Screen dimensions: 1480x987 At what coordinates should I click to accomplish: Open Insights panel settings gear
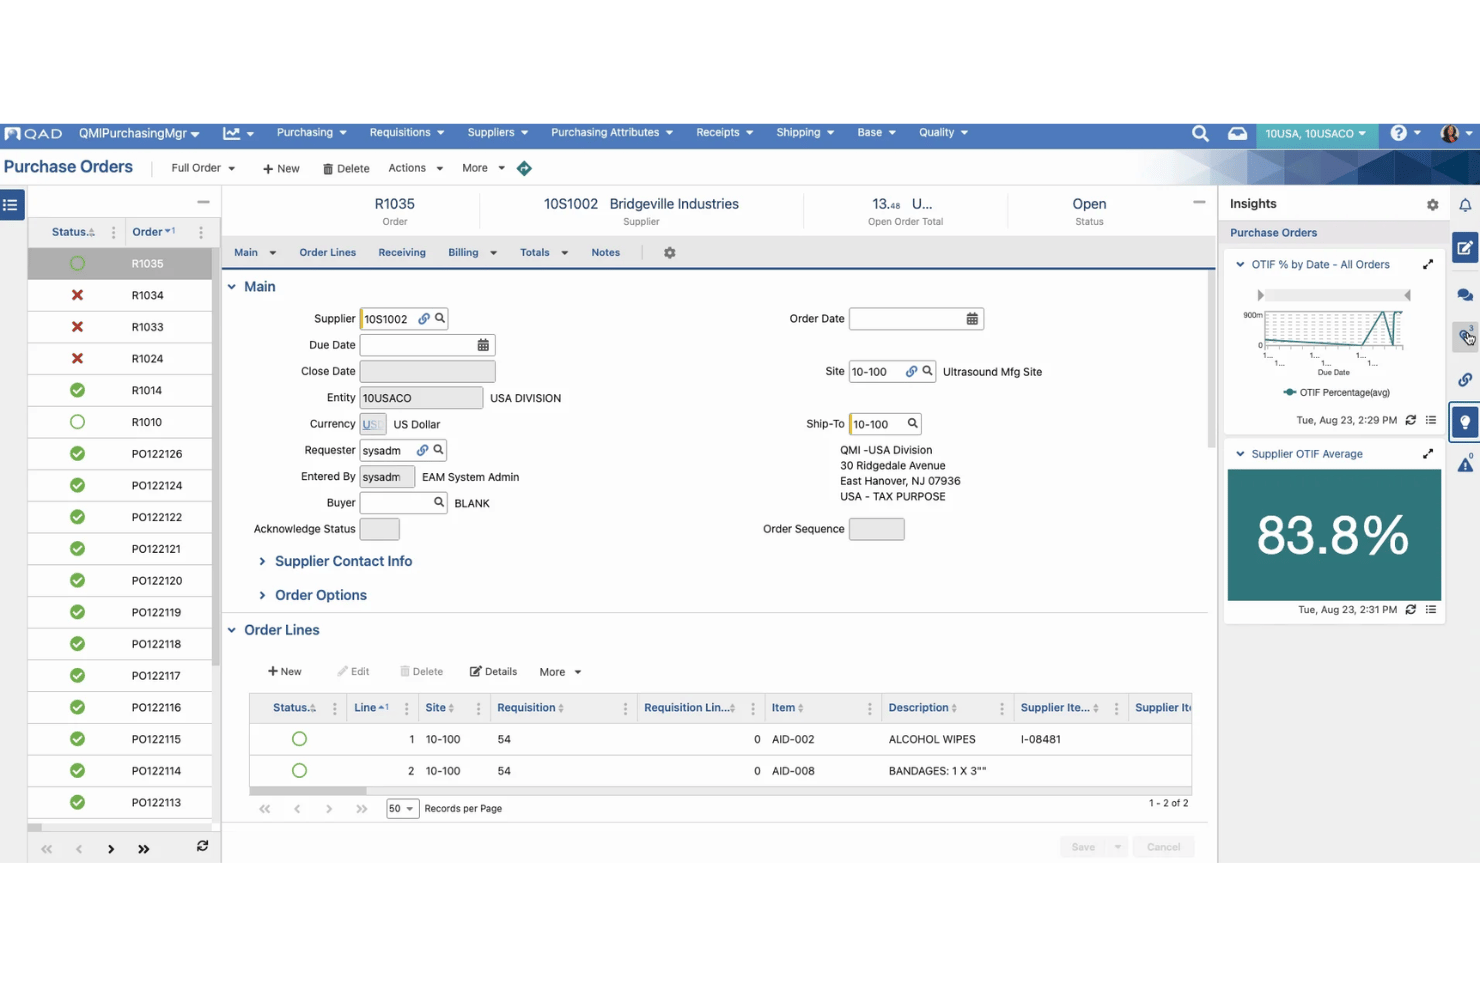tap(1432, 204)
